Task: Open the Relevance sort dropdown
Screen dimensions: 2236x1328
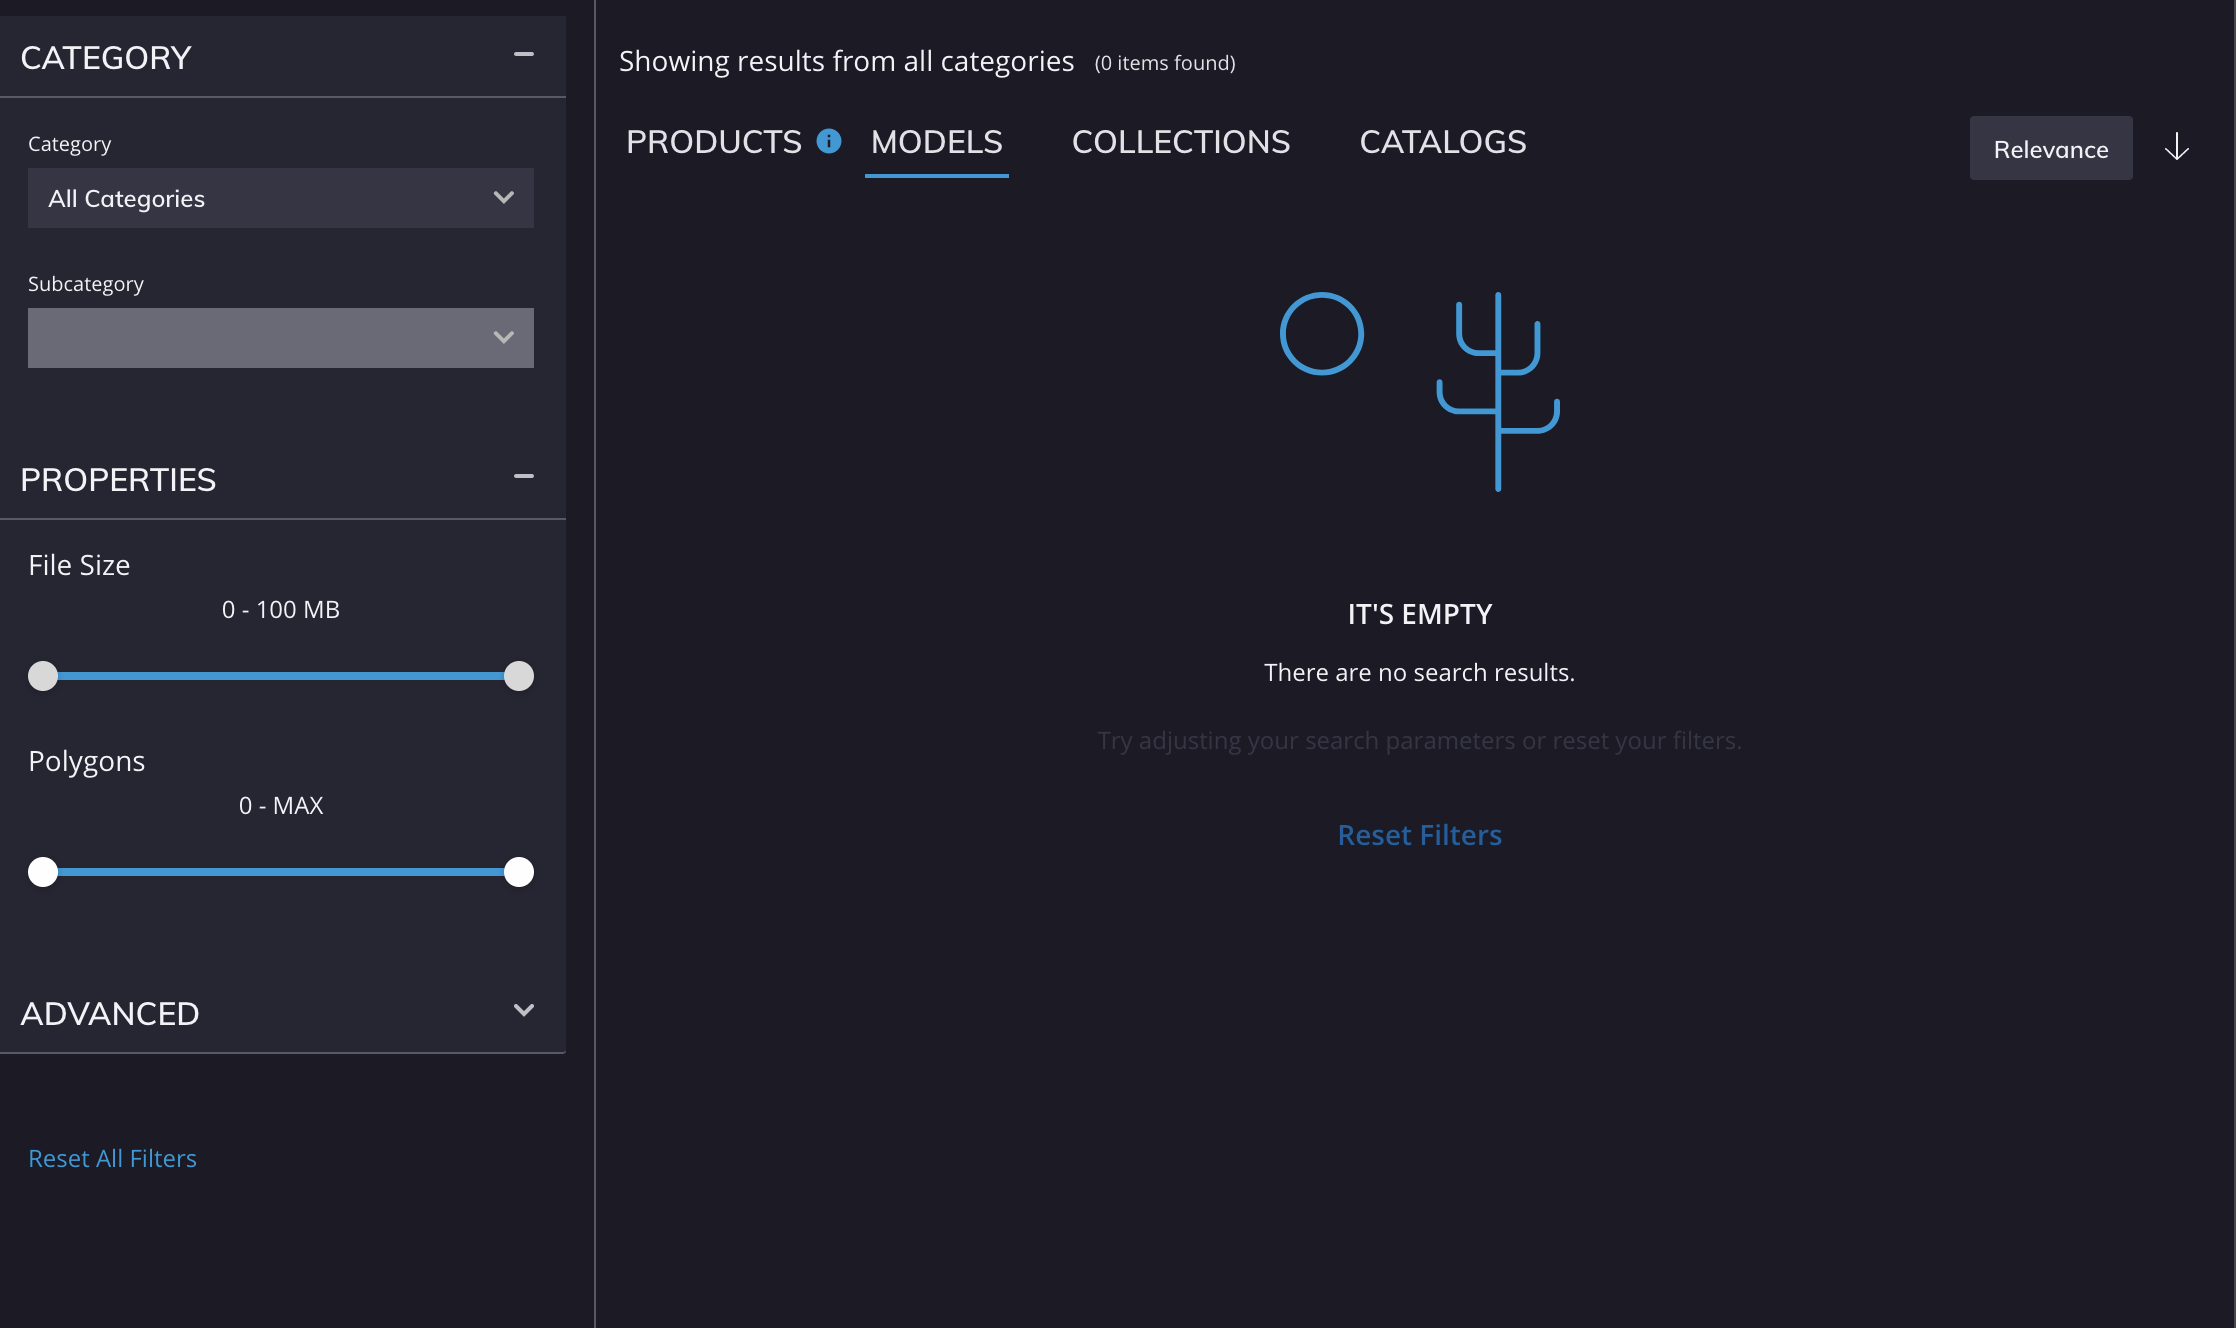Action: [x=2050, y=149]
